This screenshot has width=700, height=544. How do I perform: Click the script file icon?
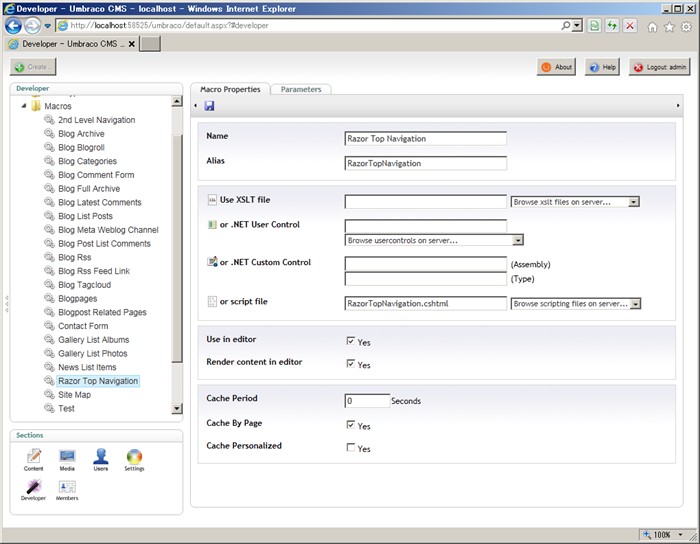pyautogui.click(x=212, y=302)
